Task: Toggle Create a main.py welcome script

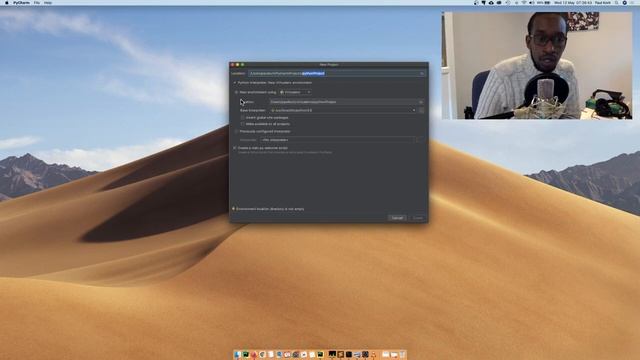Action: coord(235,148)
